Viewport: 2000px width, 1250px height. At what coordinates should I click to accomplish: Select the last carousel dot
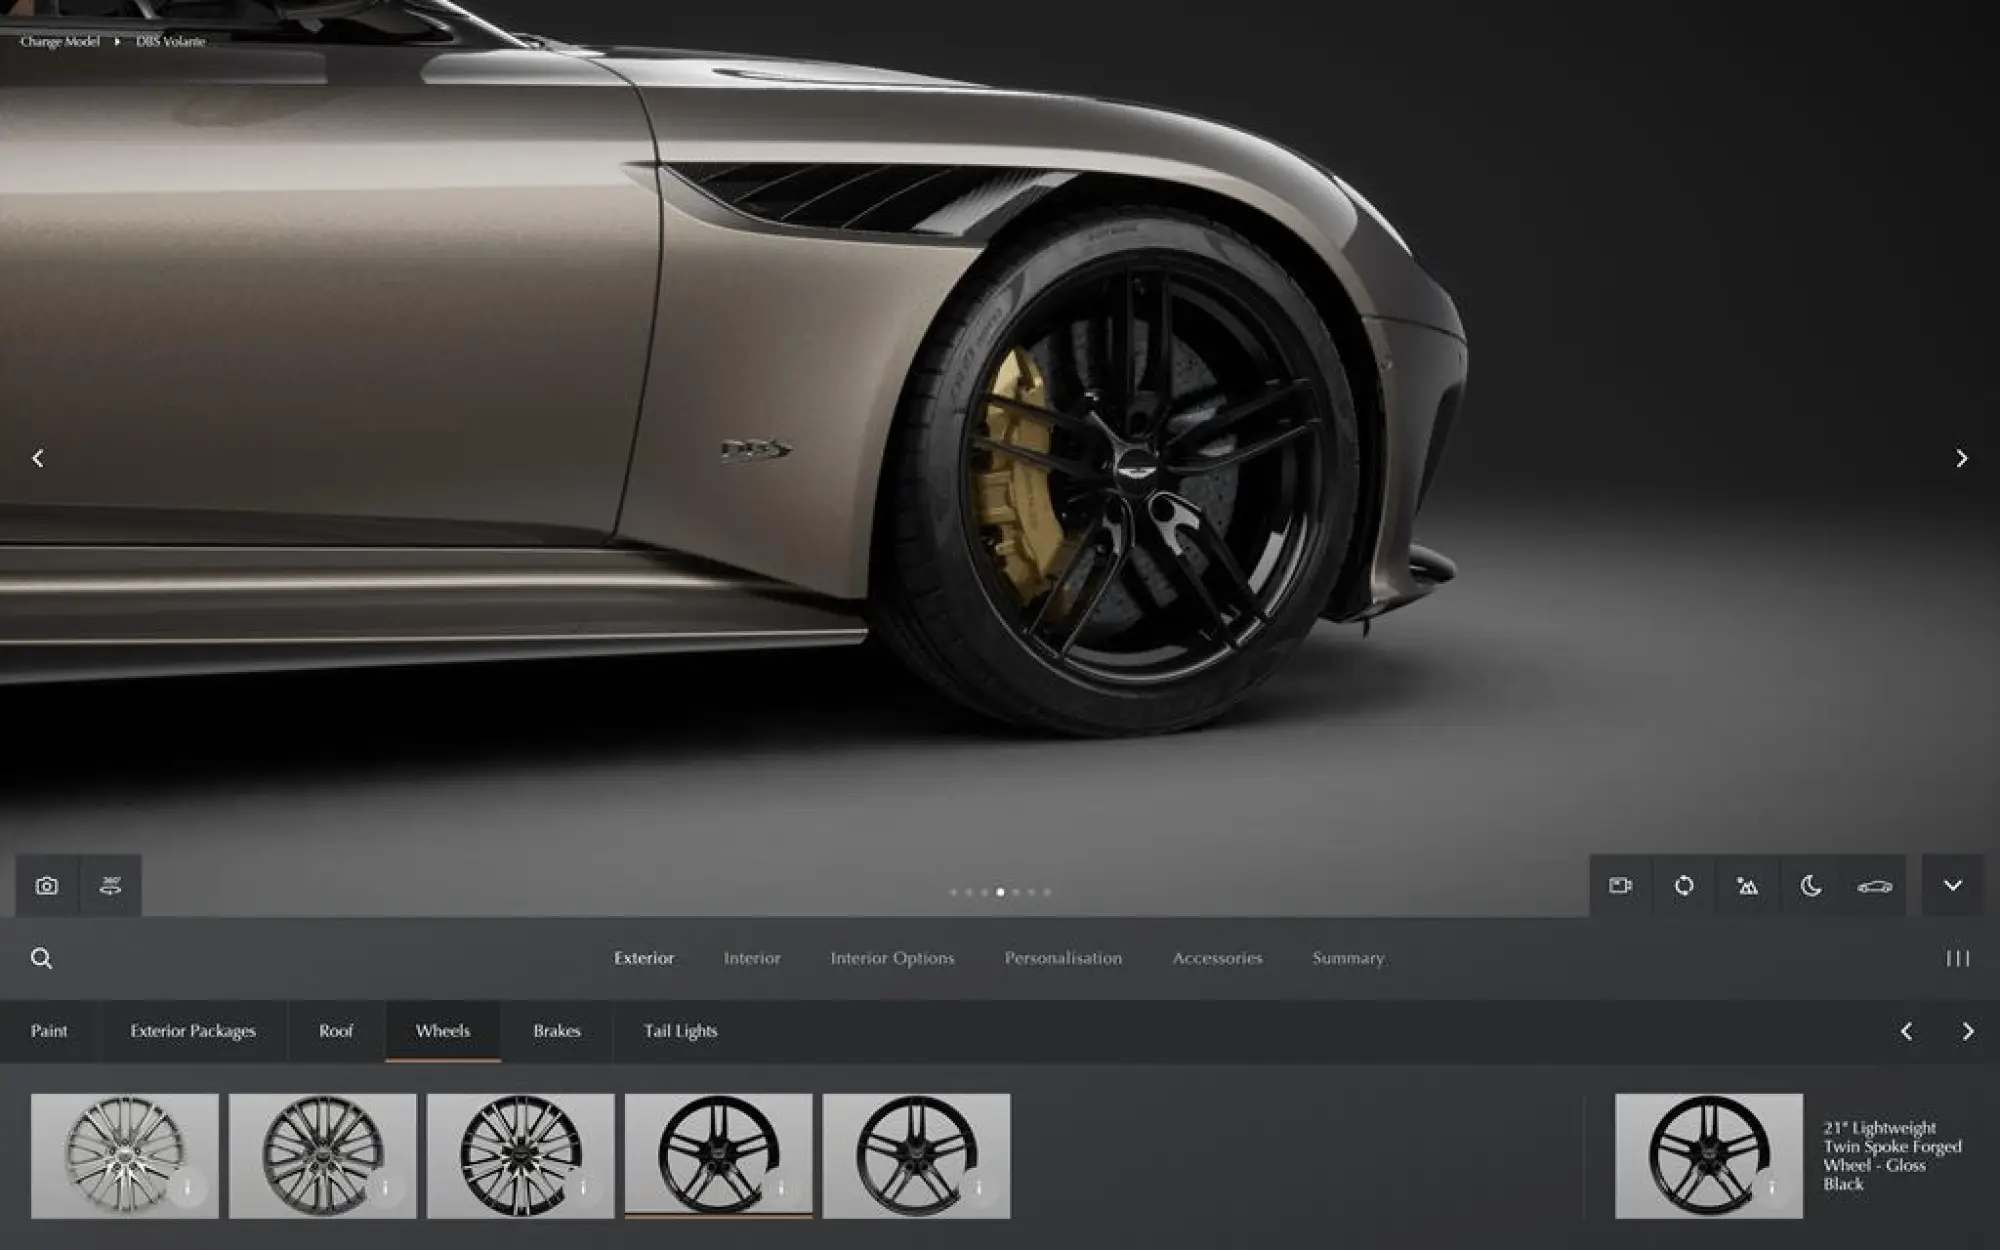1047,892
